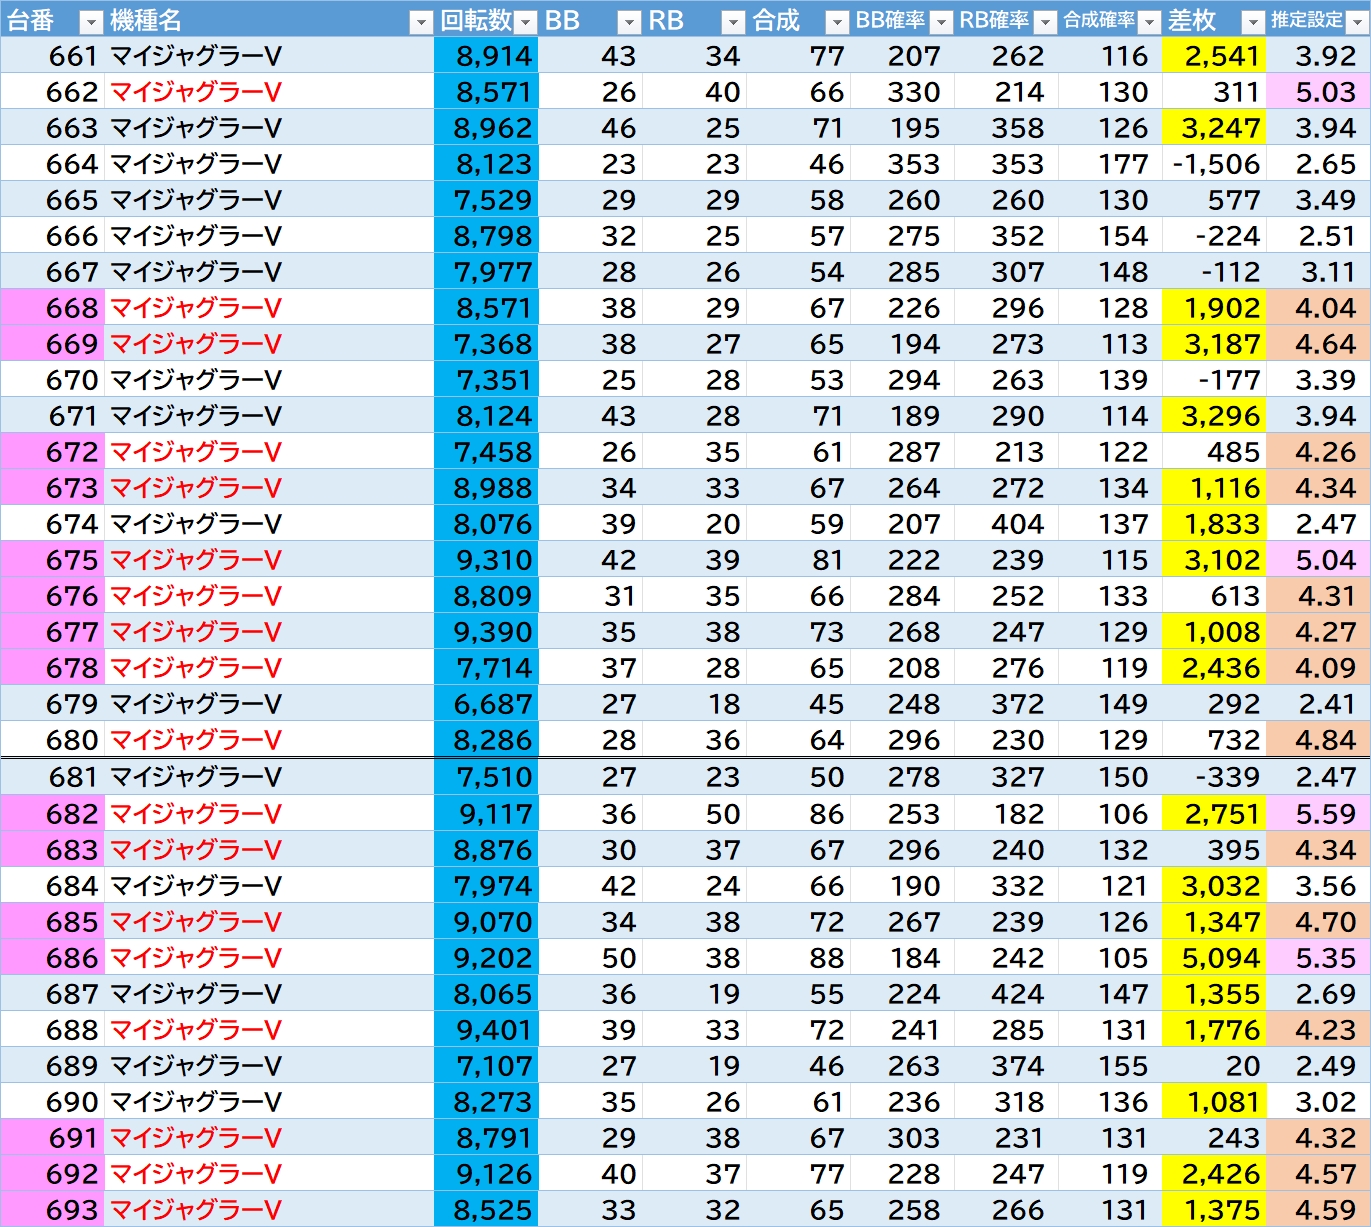The height and width of the screenshot is (1227, 1371).
Task: Click the 回転数 cell showing 6,687
Action: point(486,704)
